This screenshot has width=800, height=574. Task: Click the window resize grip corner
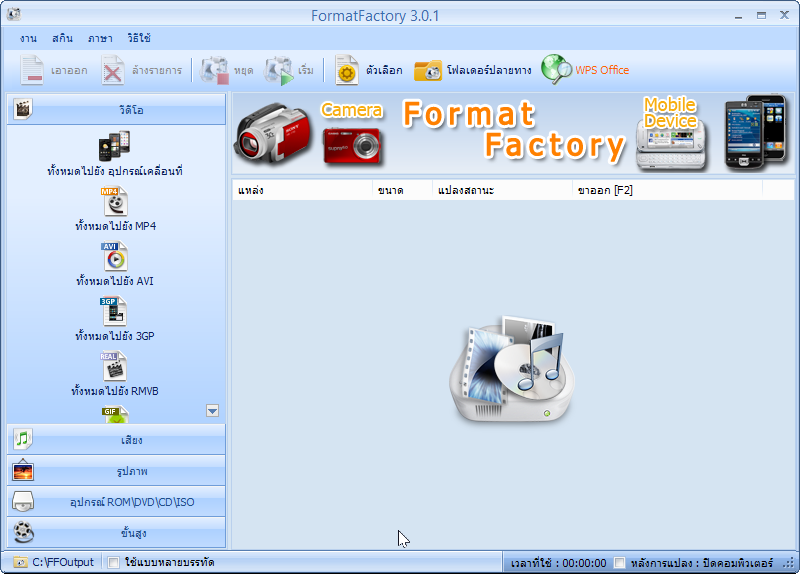790,564
